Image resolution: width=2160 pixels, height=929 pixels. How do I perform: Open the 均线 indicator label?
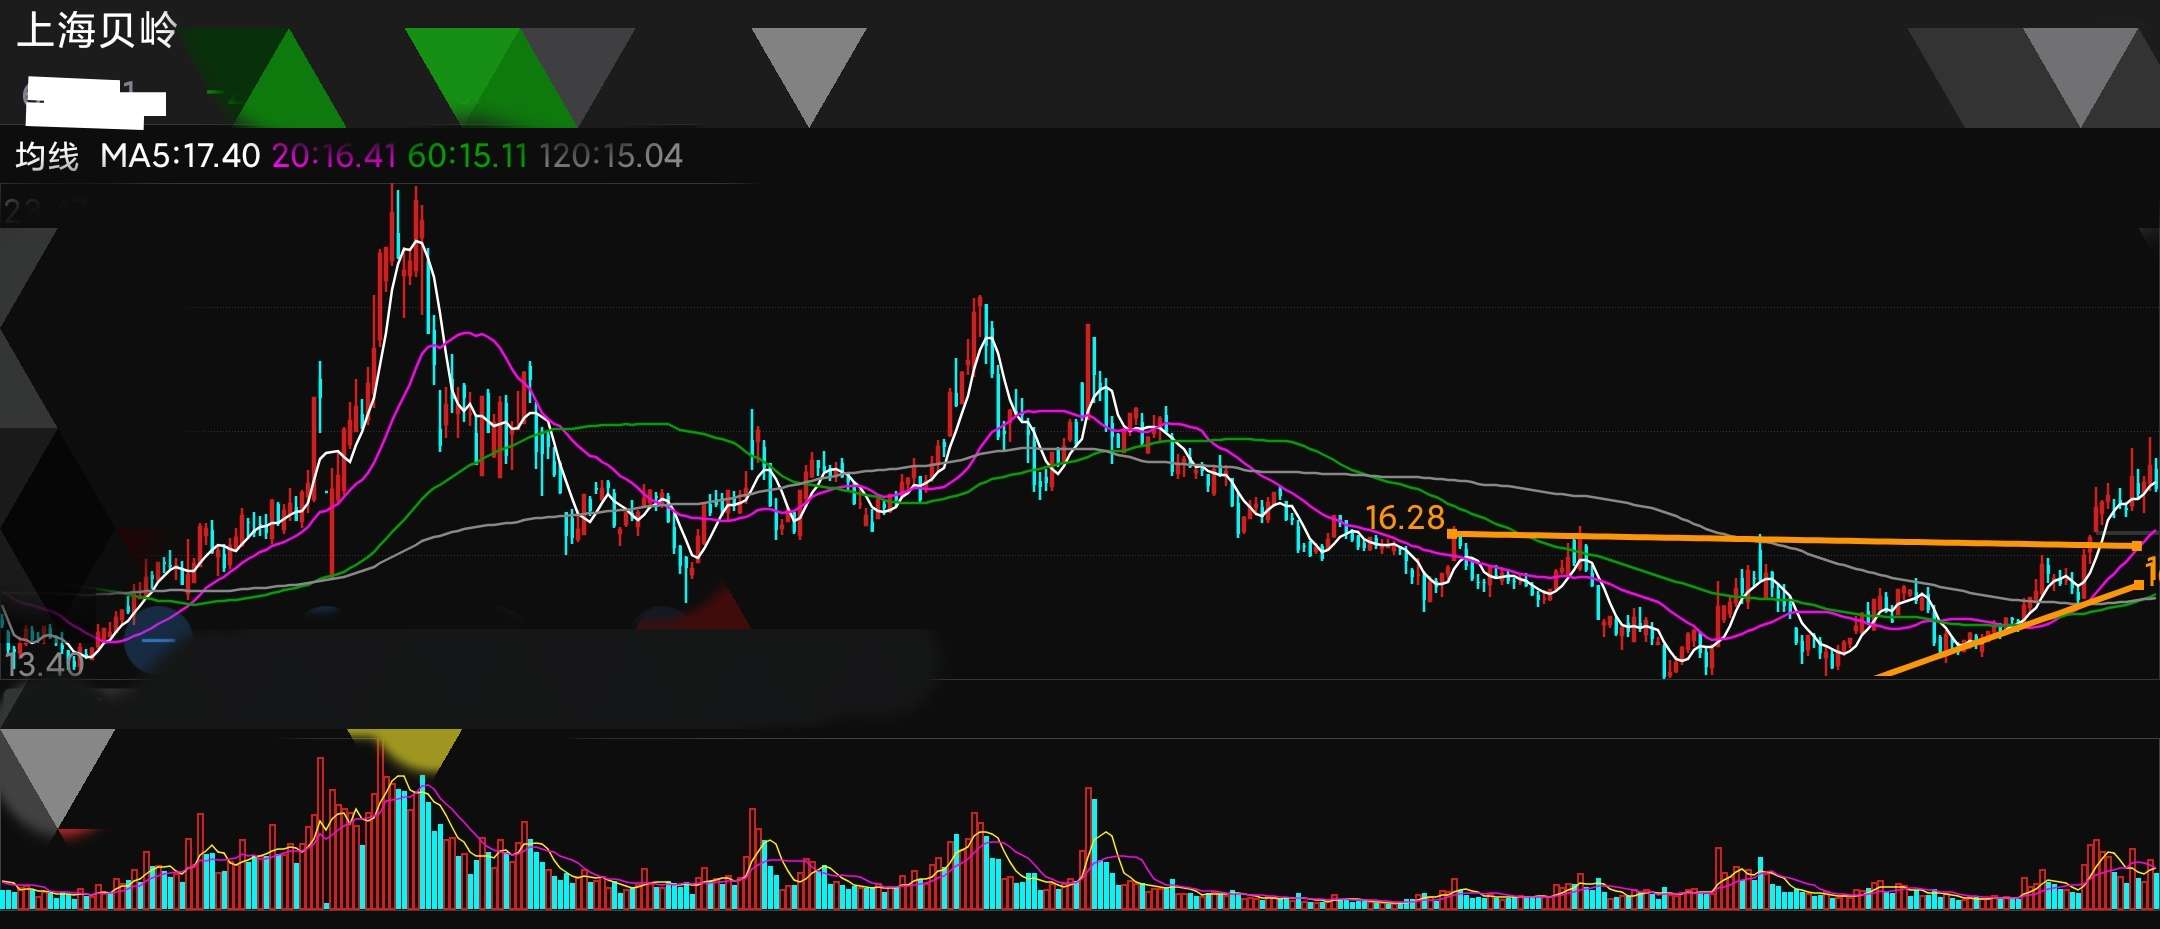coord(47,156)
